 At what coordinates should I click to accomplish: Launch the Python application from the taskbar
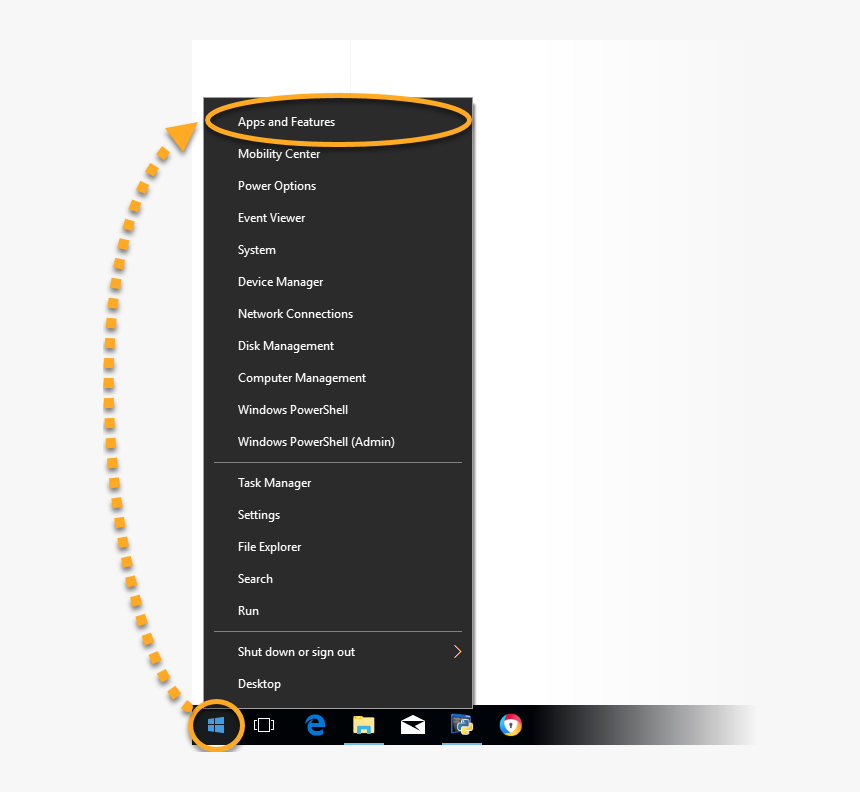pyautogui.click(x=461, y=725)
